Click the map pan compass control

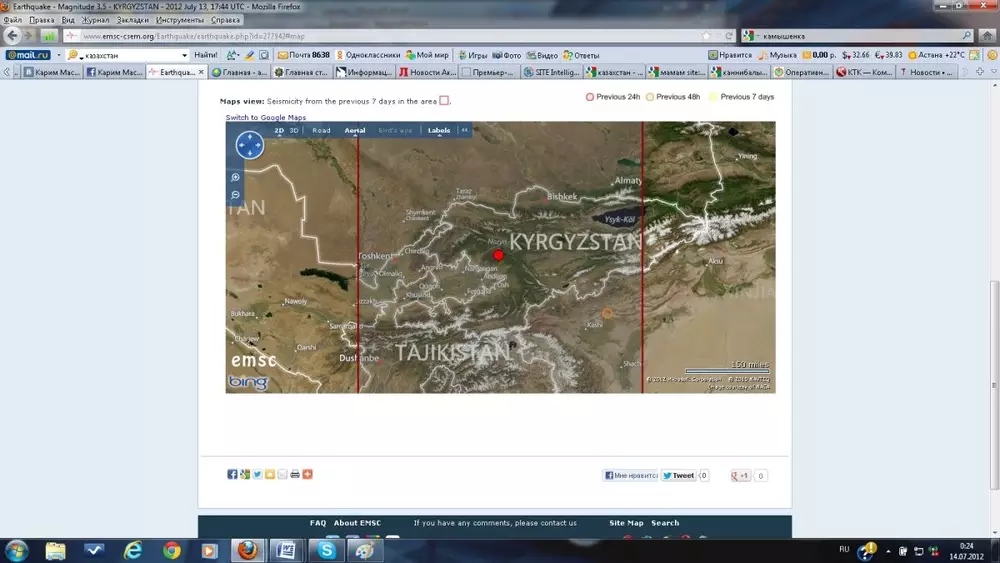[249, 146]
